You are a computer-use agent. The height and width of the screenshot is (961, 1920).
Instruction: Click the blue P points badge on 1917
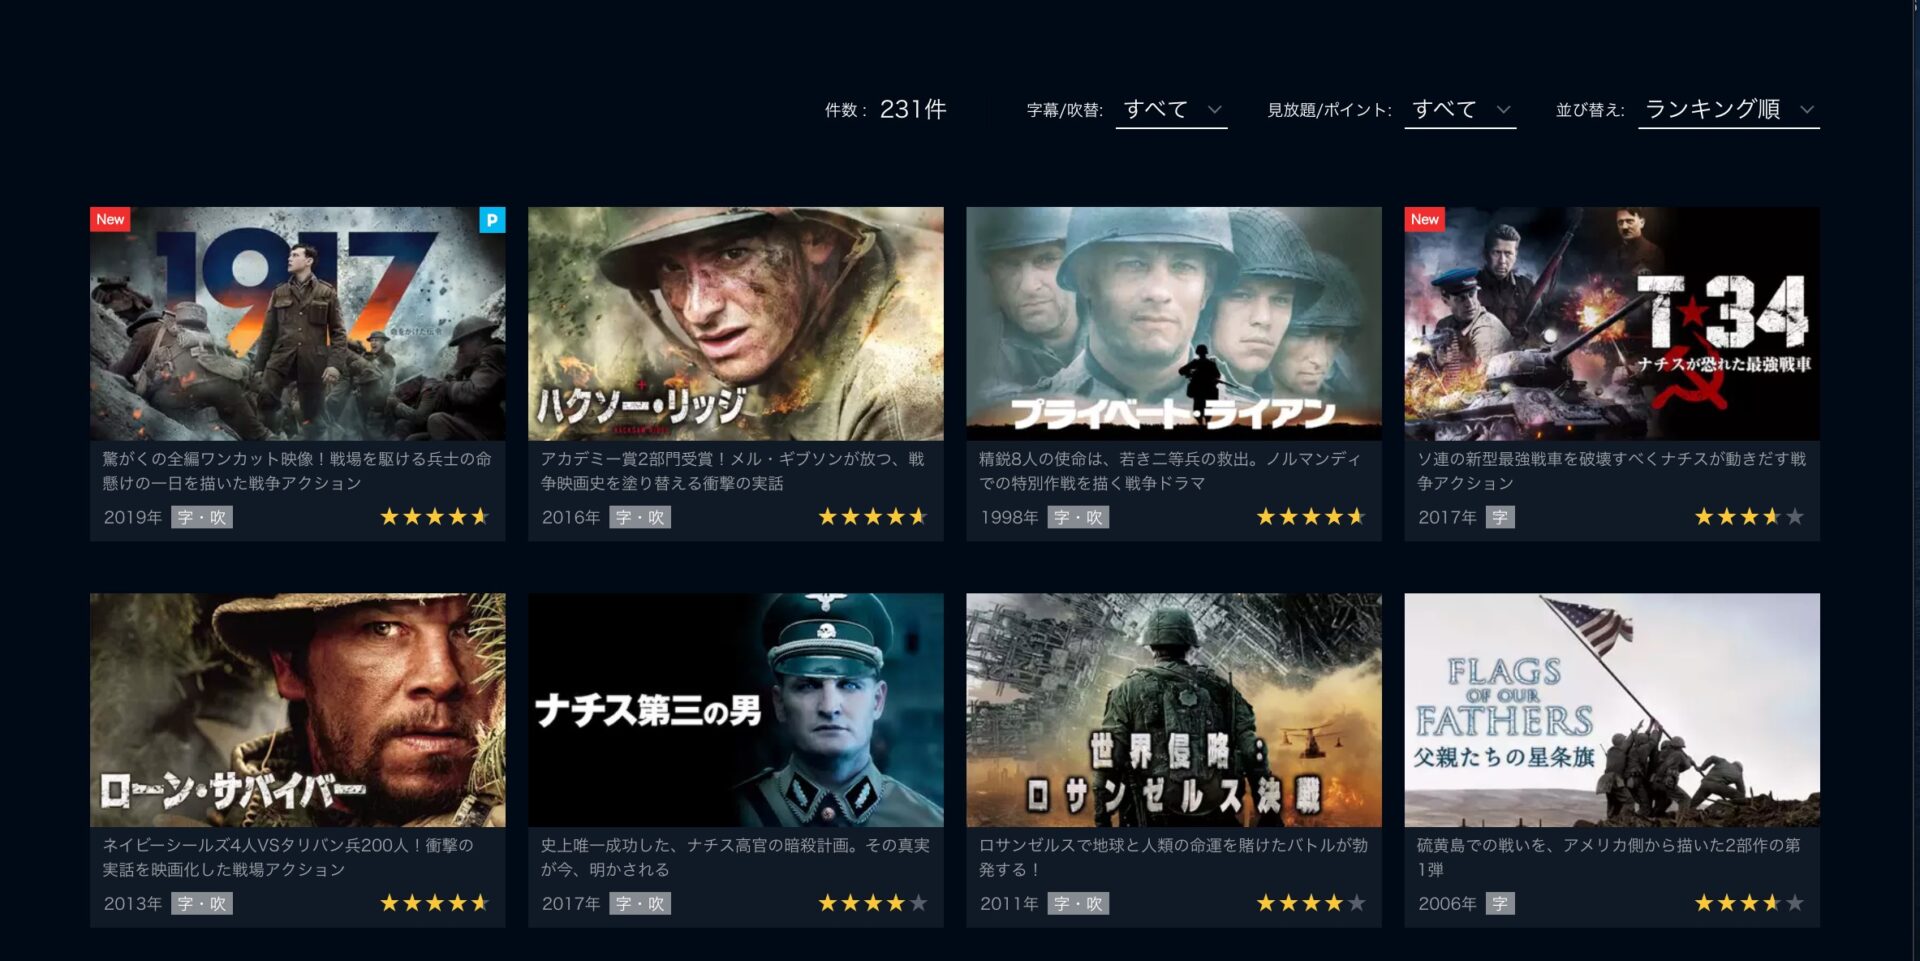pos(492,220)
